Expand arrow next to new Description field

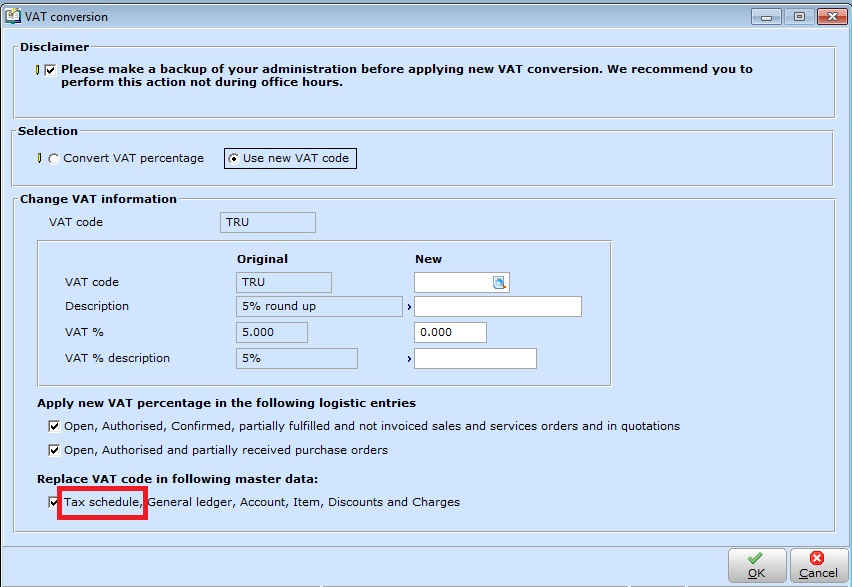point(409,307)
